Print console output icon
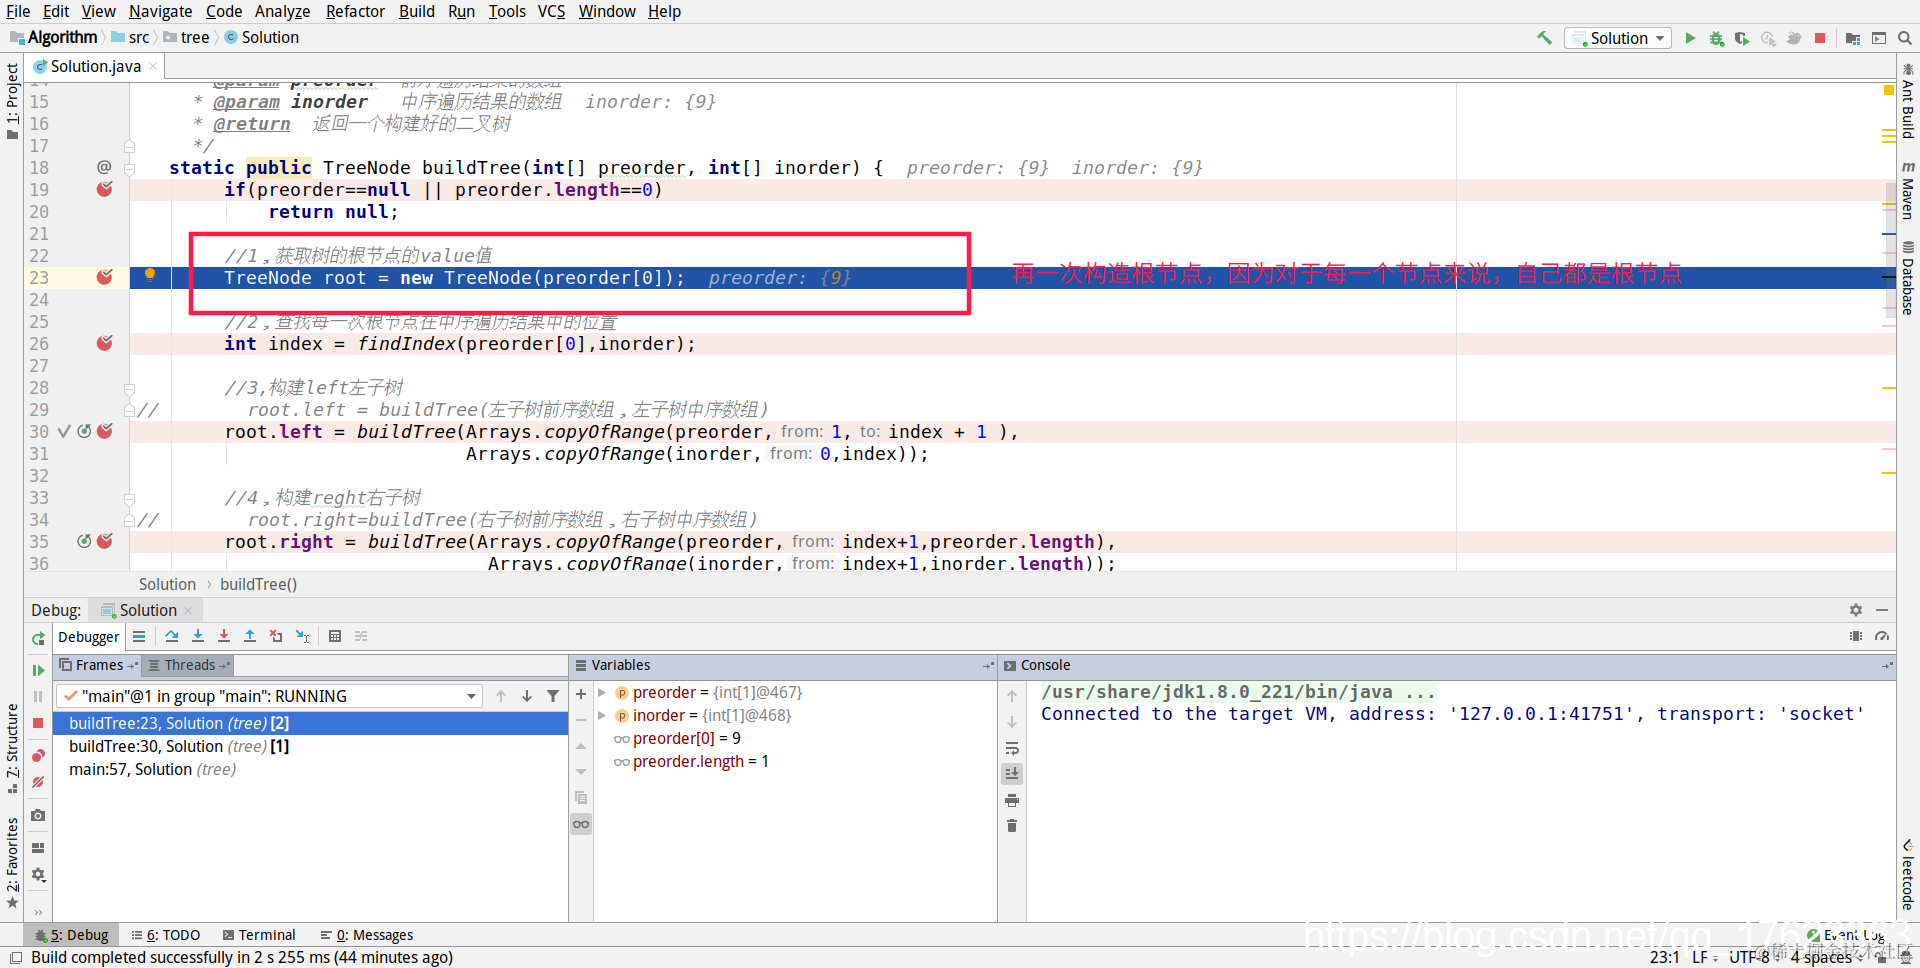 tap(1012, 800)
